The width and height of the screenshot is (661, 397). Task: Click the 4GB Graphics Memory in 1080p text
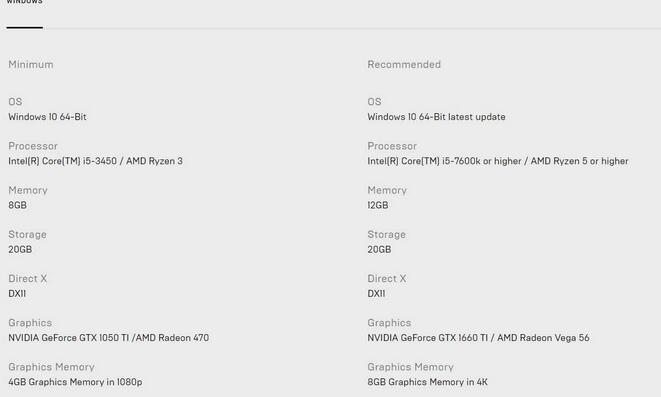[x=75, y=382]
